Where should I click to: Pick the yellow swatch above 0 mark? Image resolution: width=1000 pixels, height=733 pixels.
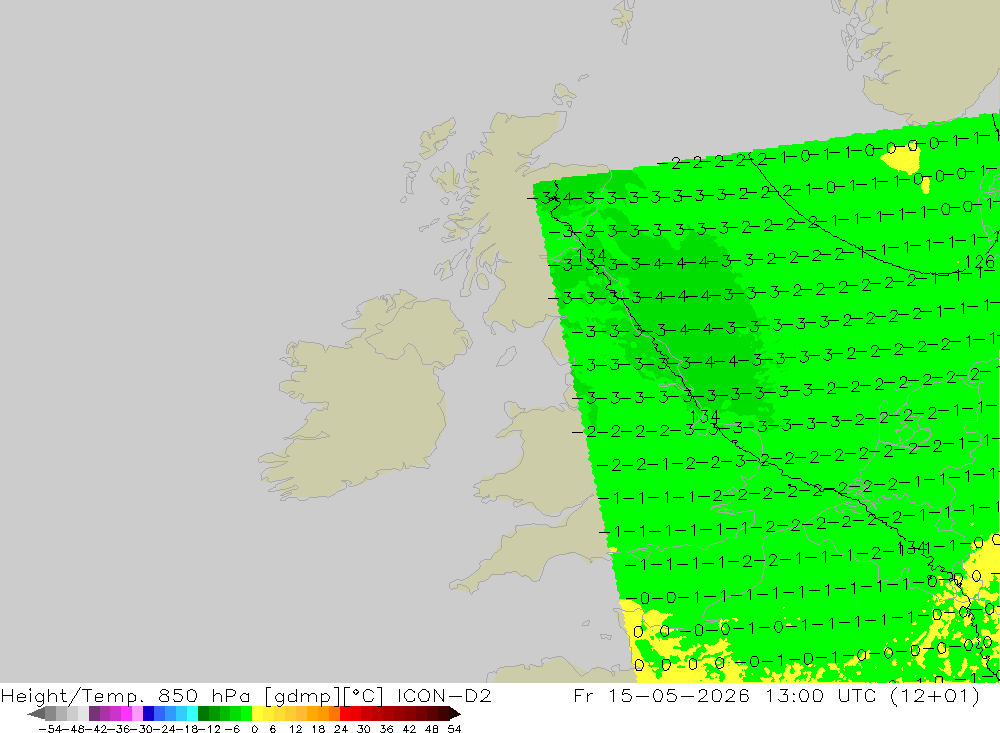coord(258,713)
